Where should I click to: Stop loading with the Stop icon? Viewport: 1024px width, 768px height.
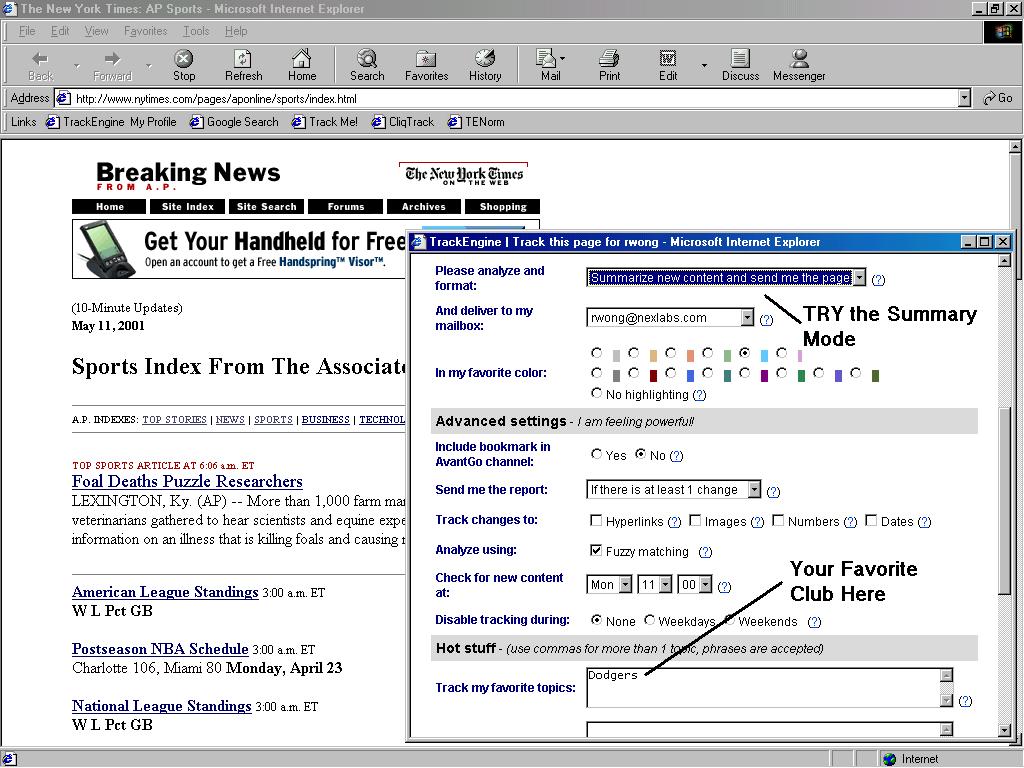[184, 65]
